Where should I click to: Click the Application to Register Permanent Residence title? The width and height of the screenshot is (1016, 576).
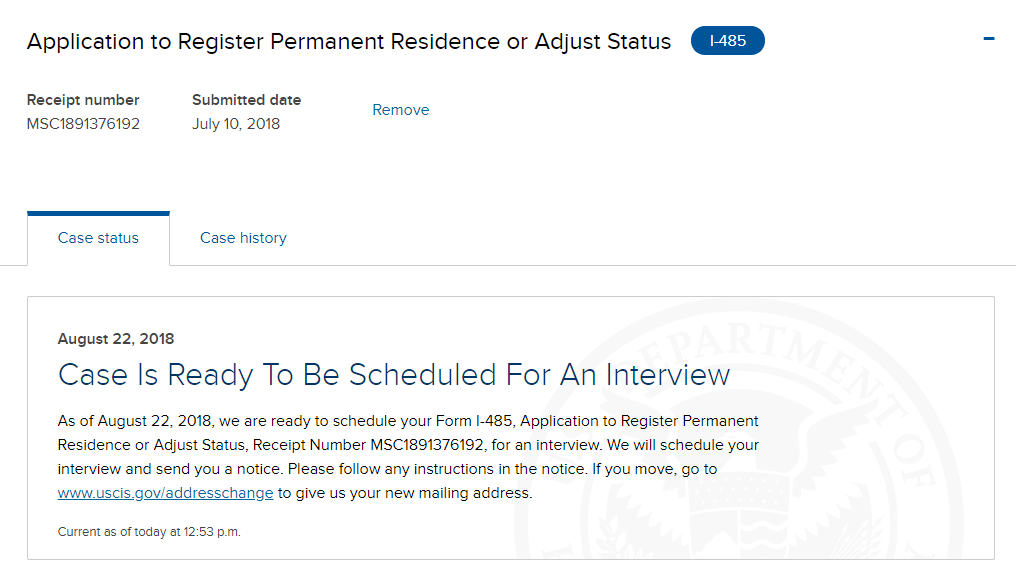(x=349, y=41)
